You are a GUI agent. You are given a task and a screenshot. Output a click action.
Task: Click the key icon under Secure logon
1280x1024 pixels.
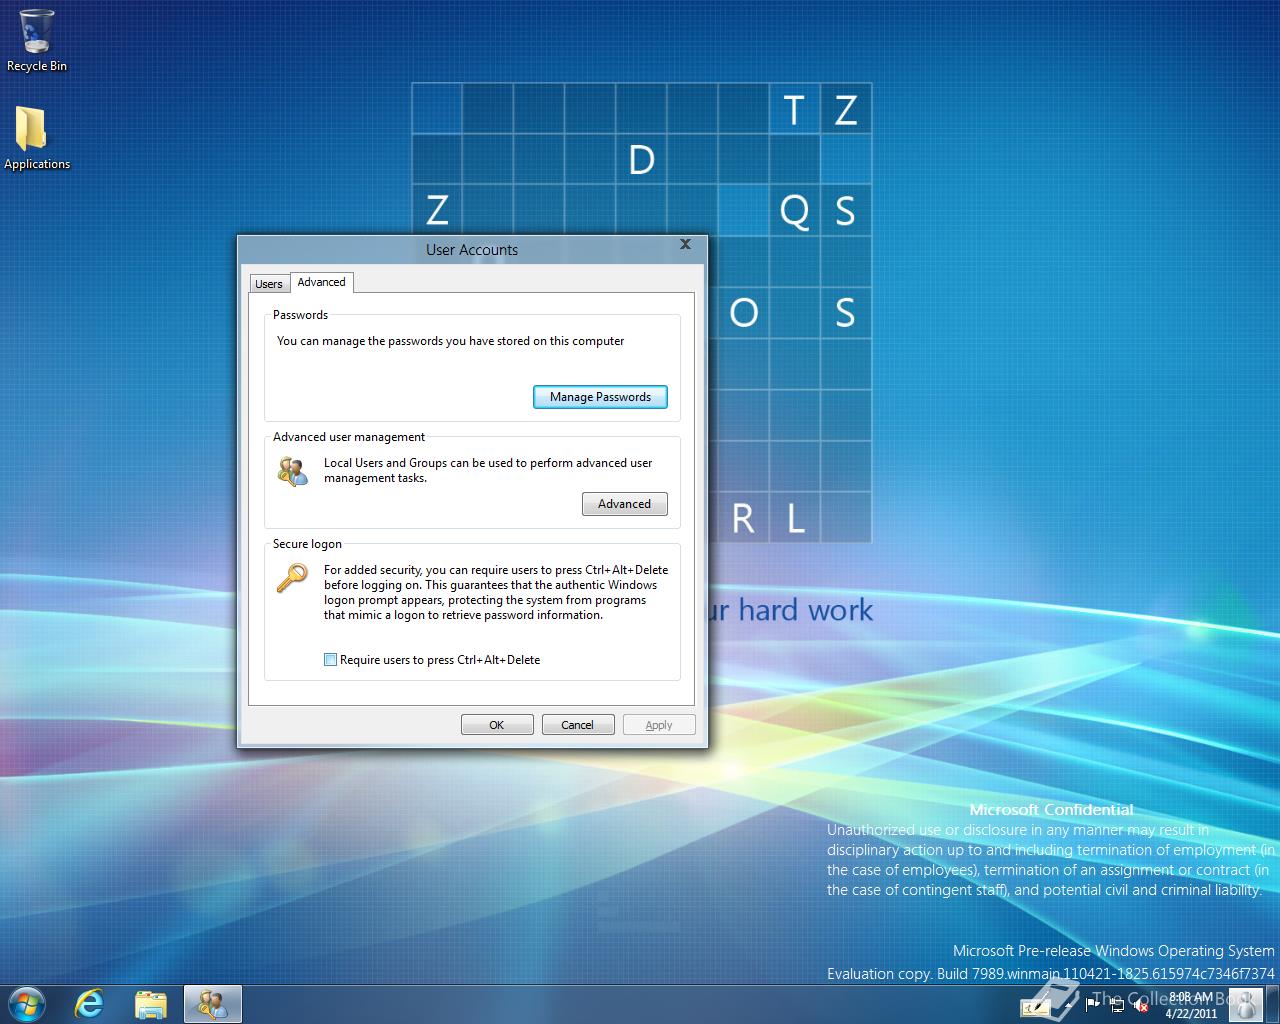click(x=292, y=578)
